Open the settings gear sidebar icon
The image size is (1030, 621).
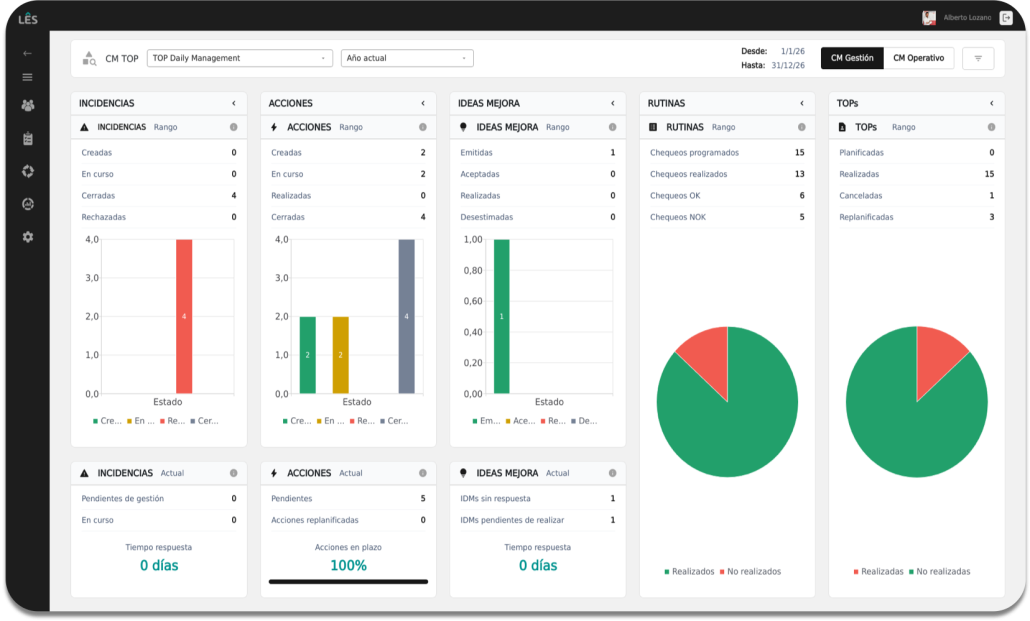click(x=28, y=237)
